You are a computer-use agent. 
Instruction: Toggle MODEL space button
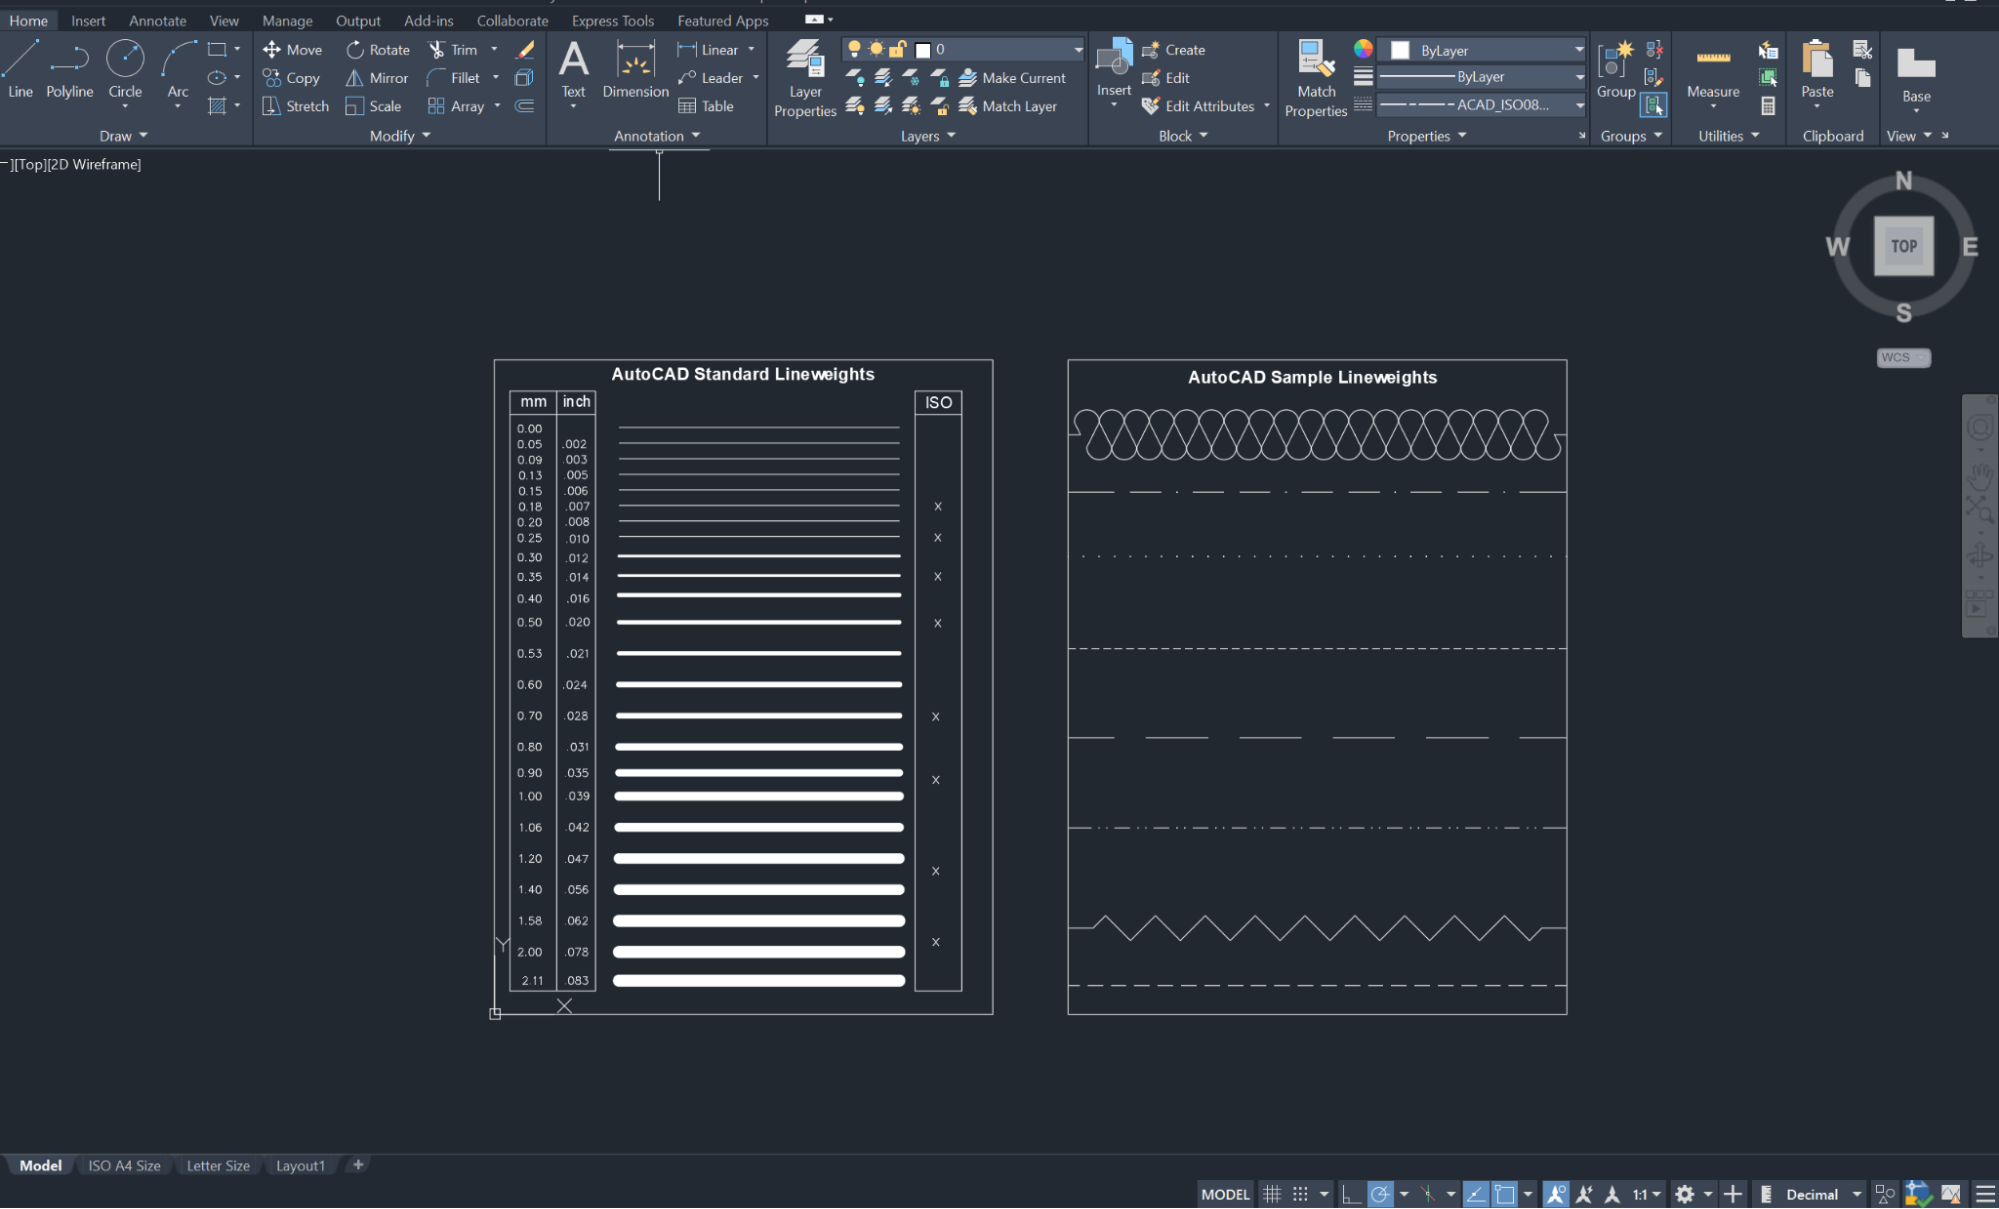pyautogui.click(x=1225, y=1194)
